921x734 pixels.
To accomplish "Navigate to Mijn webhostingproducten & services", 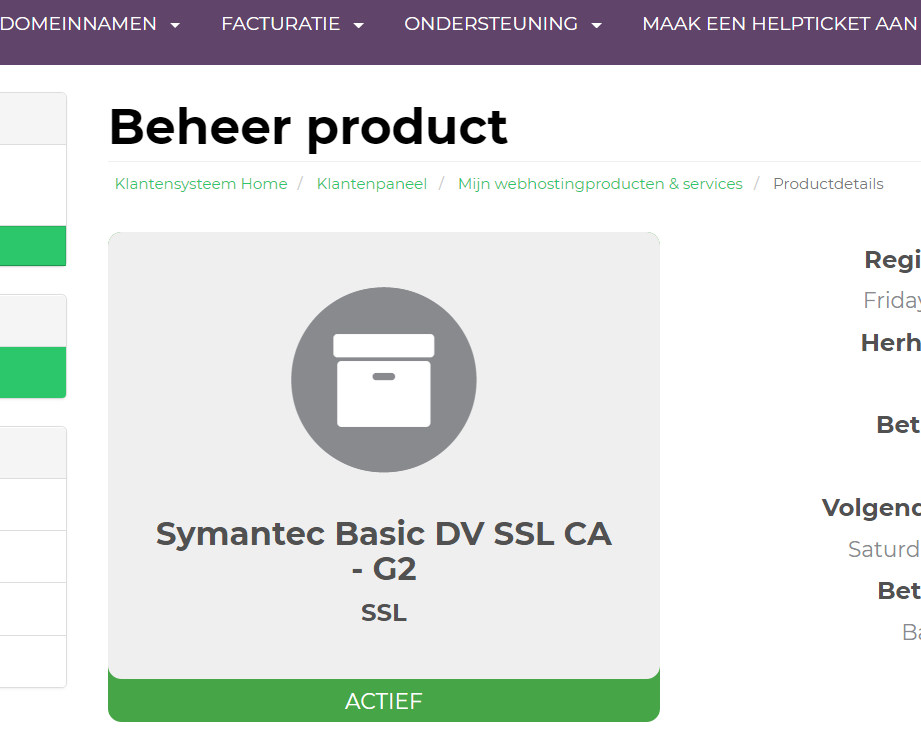I will (600, 184).
